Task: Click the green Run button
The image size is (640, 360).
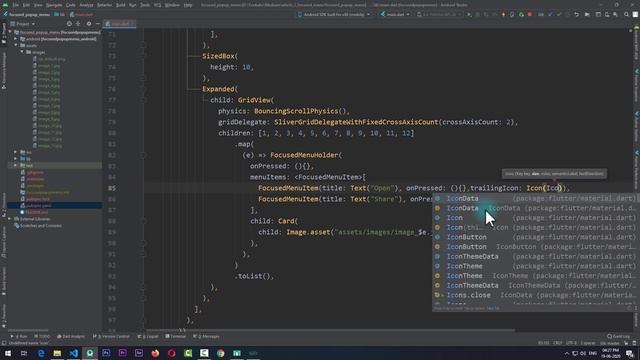Action: point(469,14)
